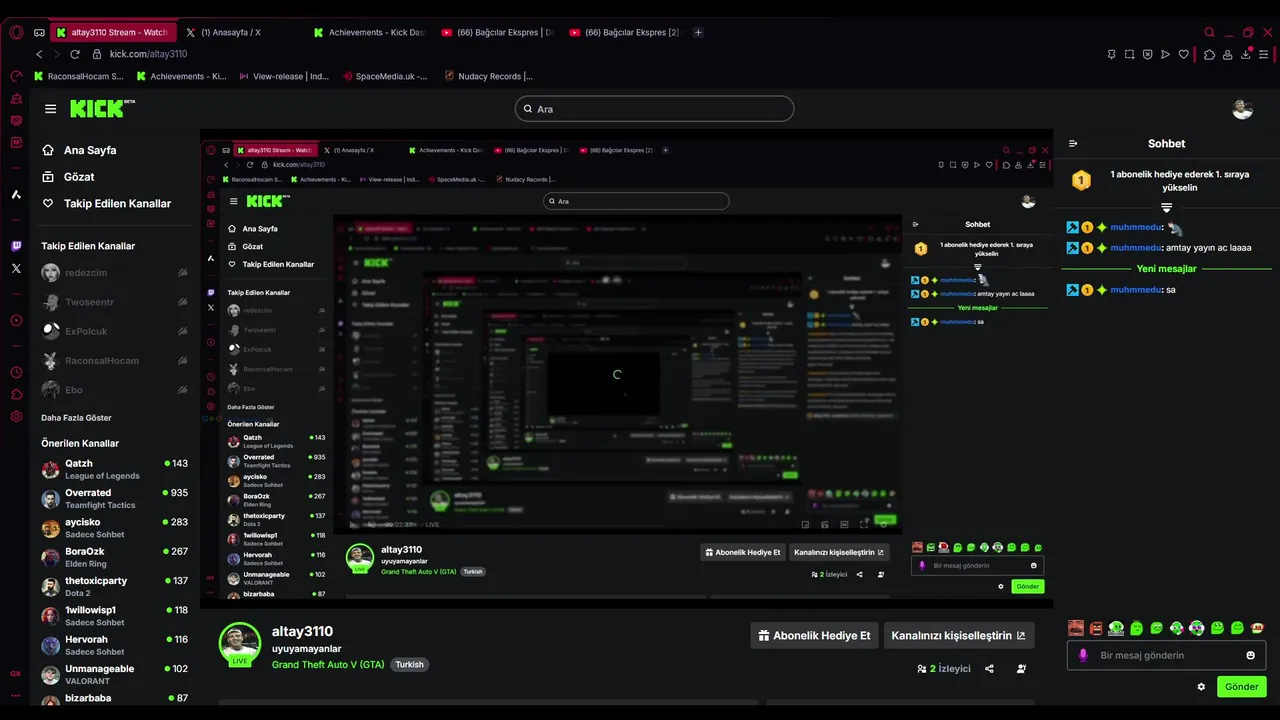Open RaconsalHocam bookmark
Screen dimensions: 1280x720
[79, 76]
